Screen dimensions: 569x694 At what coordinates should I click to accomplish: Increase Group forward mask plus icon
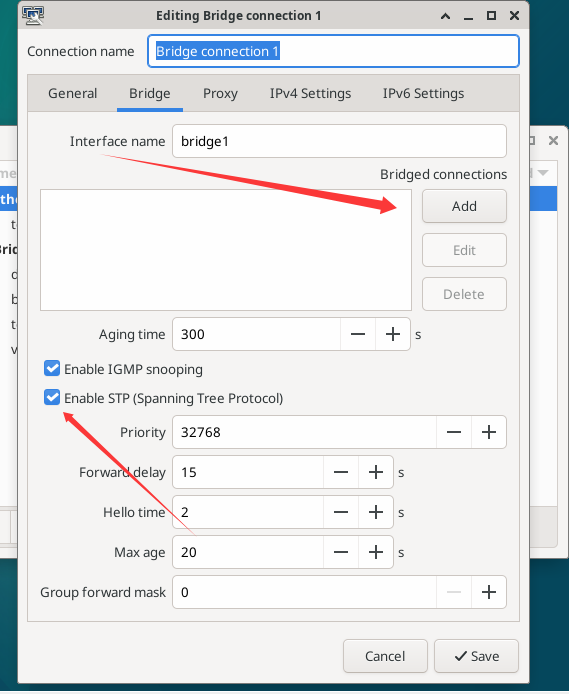[x=488, y=592]
